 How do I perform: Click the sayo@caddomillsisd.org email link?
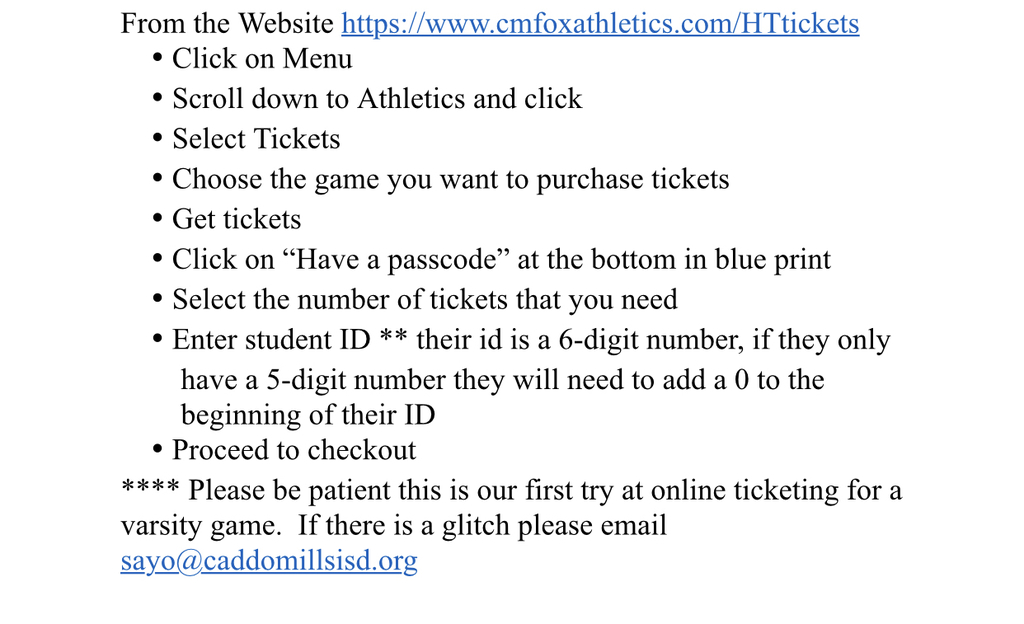(x=269, y=561)
